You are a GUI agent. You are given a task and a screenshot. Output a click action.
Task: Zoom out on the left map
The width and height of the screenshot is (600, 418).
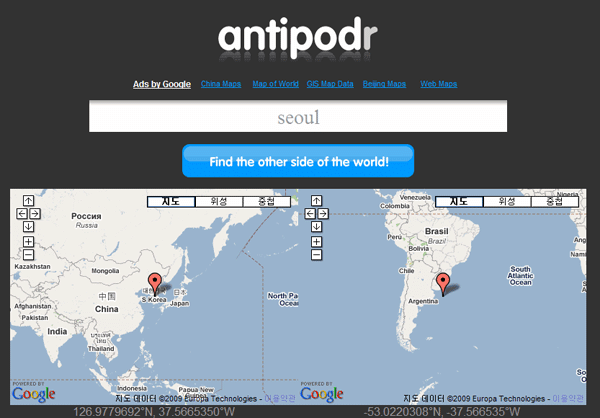(28, 255)
